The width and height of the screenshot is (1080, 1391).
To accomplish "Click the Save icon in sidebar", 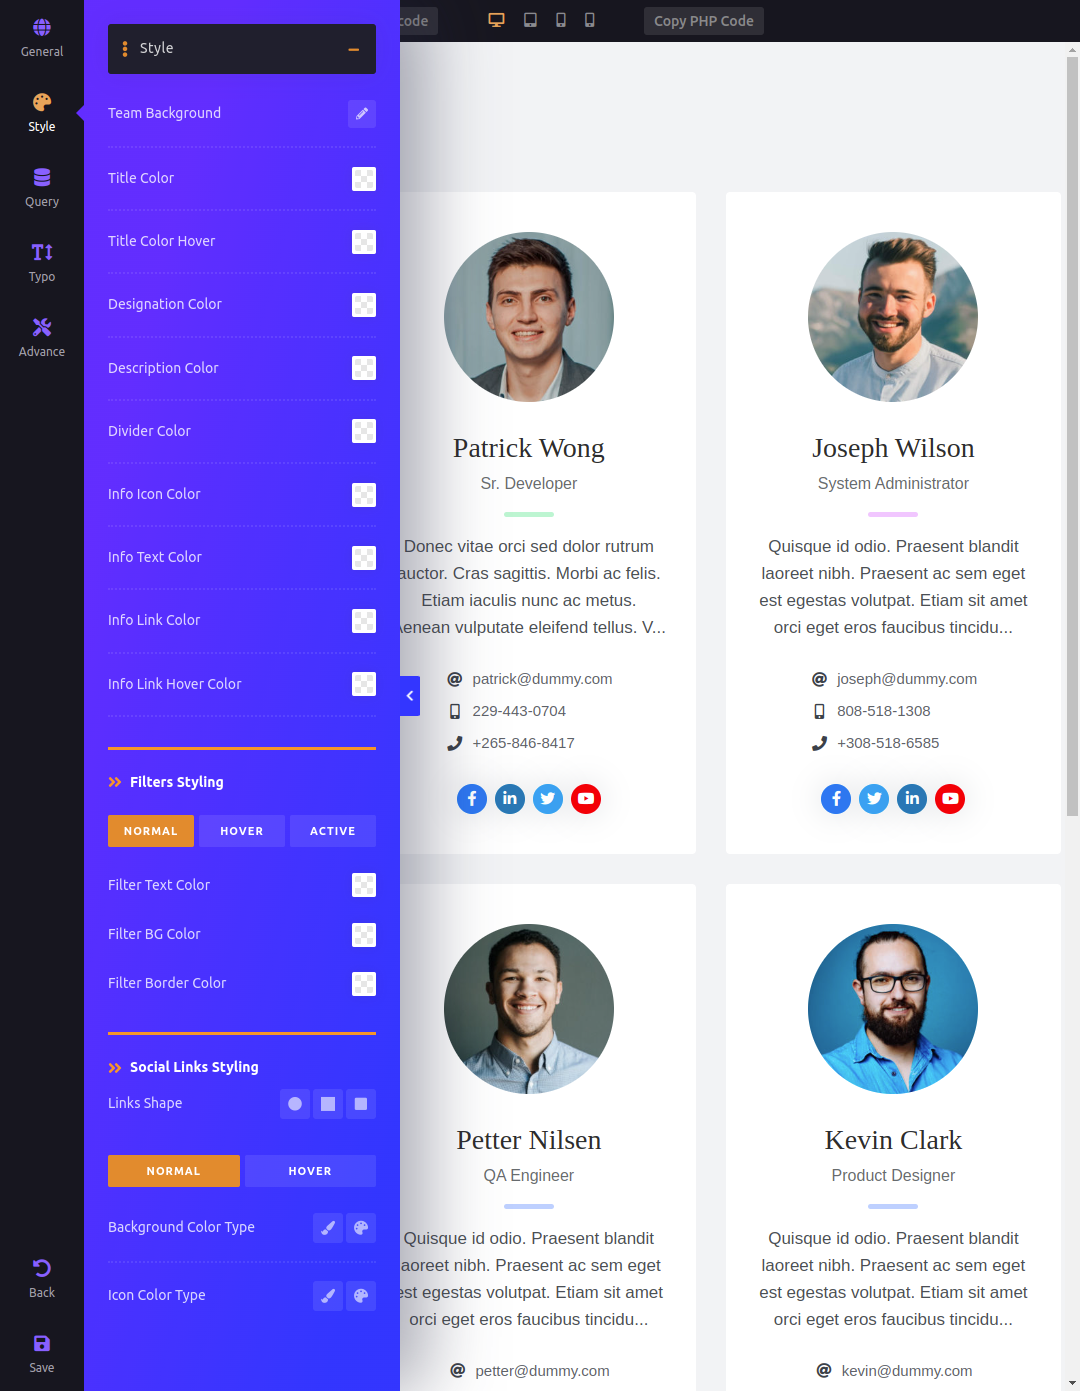I will coord(42,1354).
